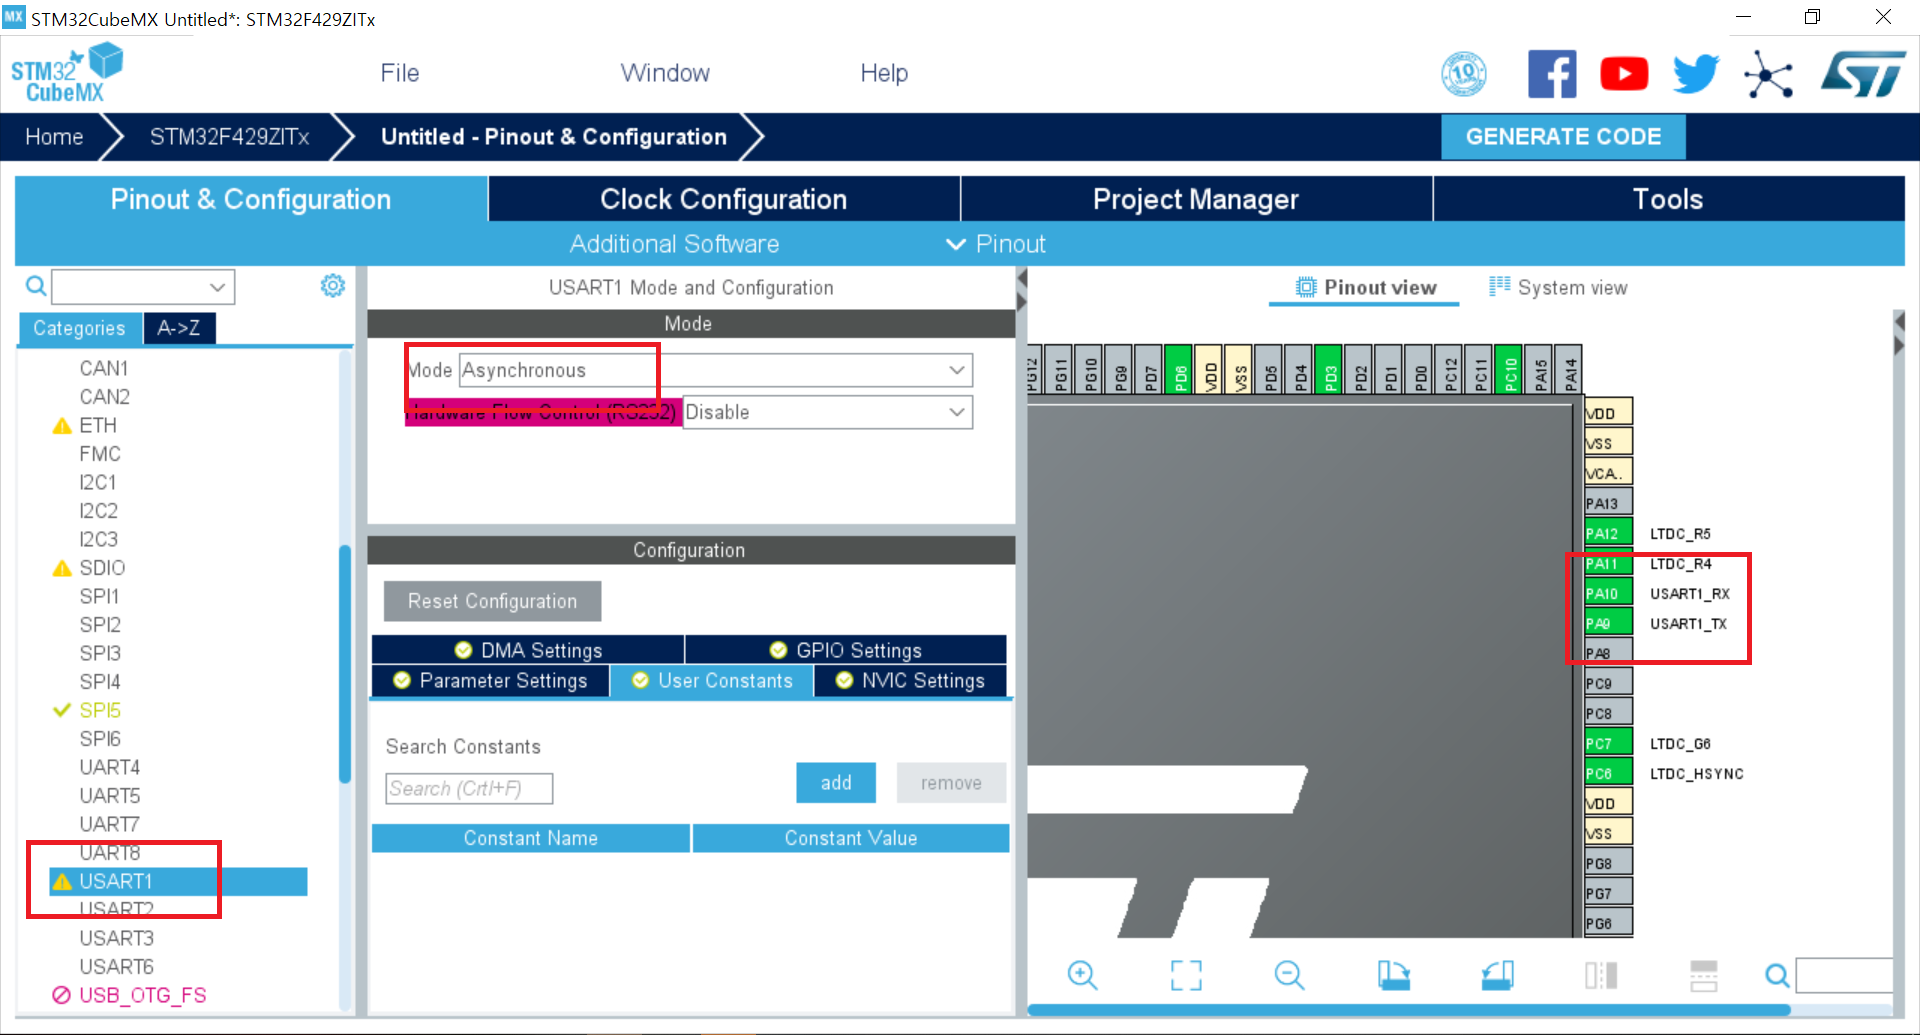
Task: Click the PC6 LTDC_HSYNC pin
Action: click(x=1608, y=773)
